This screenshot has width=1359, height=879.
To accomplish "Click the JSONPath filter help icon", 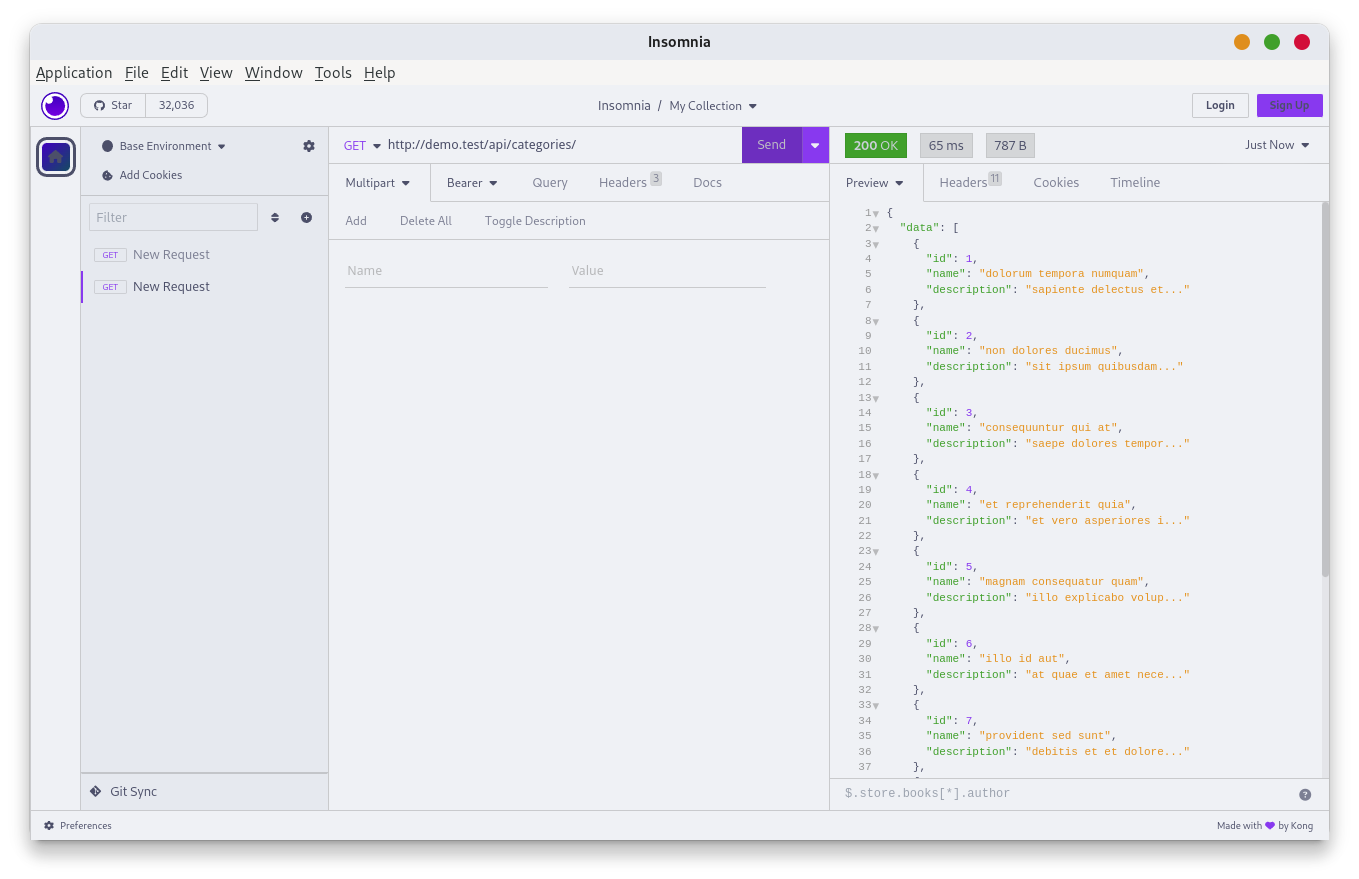I will [x=1305, y=794].
